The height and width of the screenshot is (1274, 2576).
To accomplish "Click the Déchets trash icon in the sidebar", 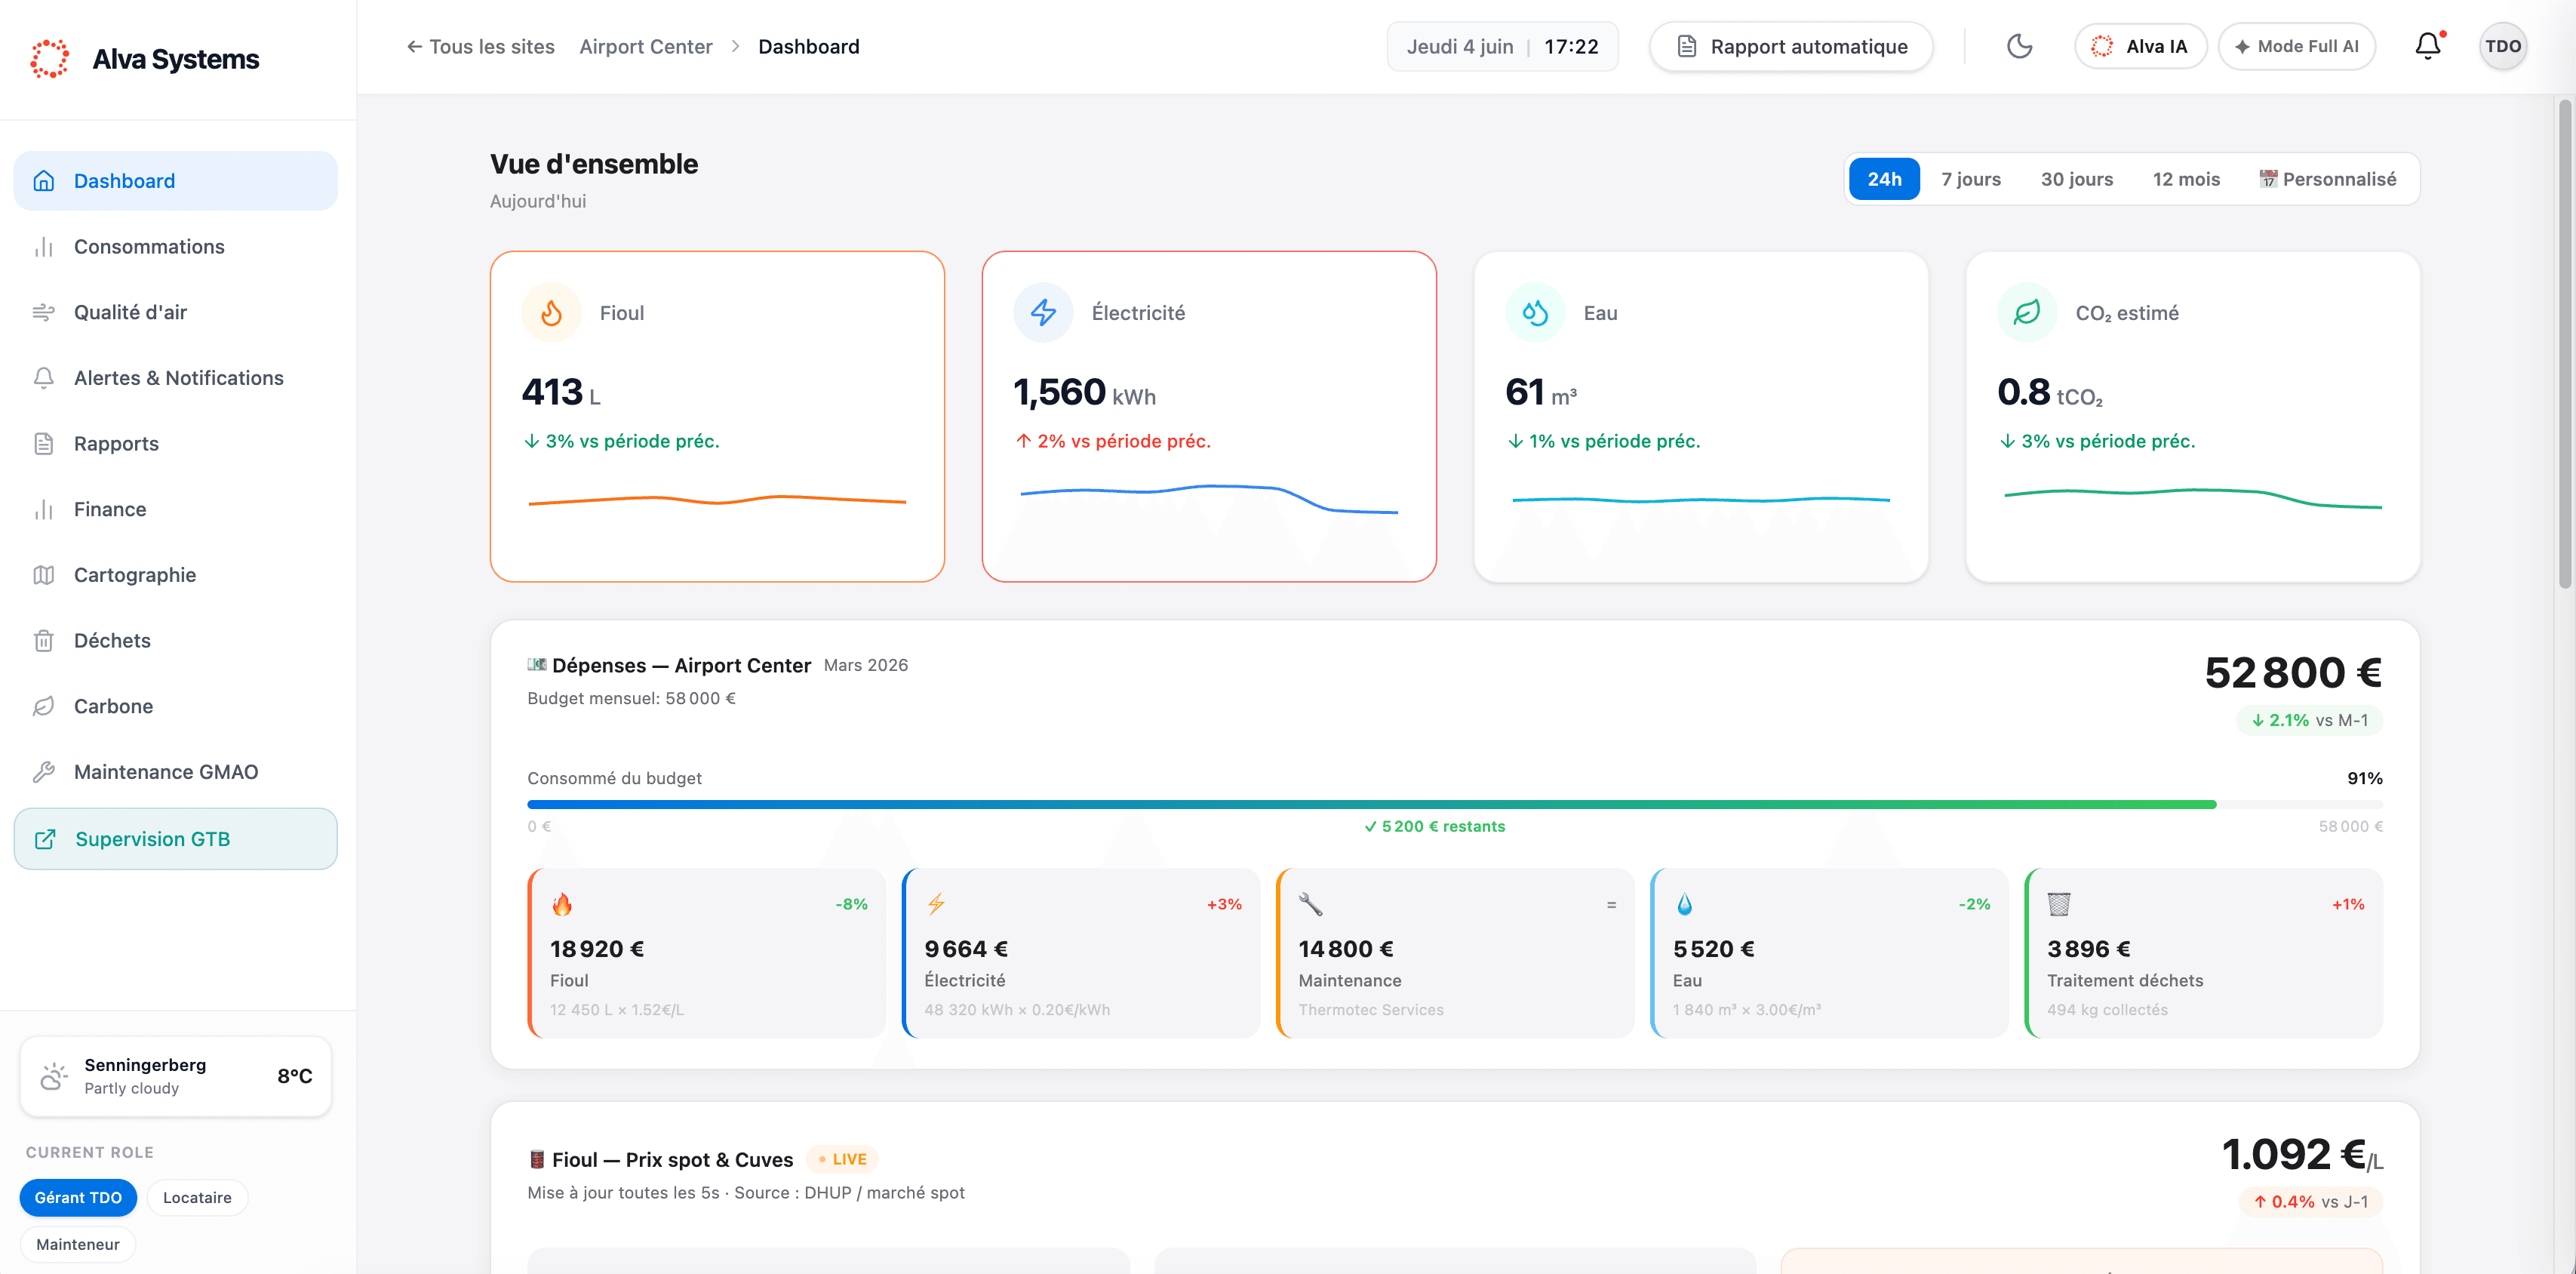I will (x=44, y=641).
